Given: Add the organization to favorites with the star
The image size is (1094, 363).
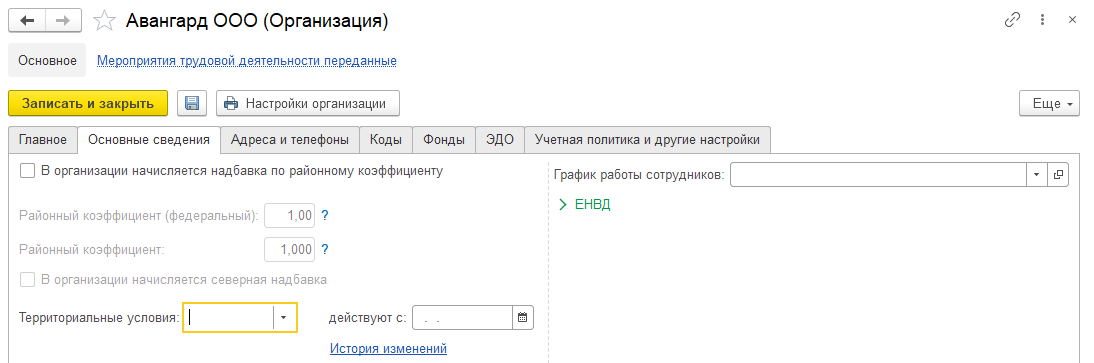Looking at the screenshot, I should [x=104, y=21].
